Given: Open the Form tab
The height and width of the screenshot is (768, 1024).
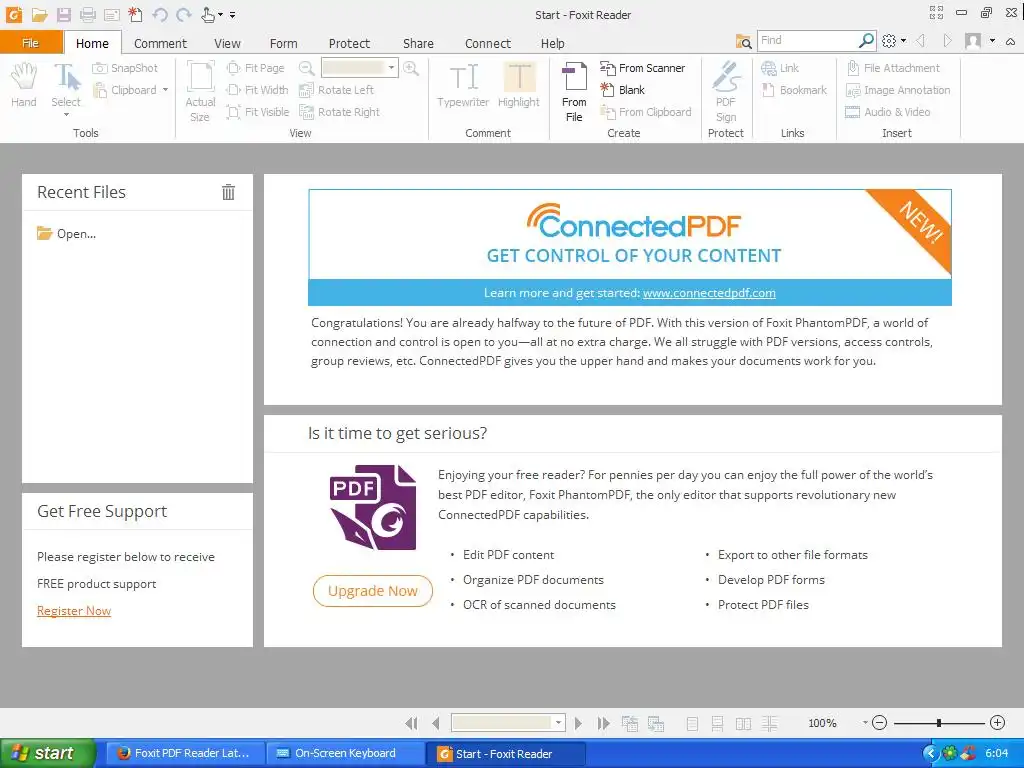Looking at the screenshot, I should [x=283, y=44].
